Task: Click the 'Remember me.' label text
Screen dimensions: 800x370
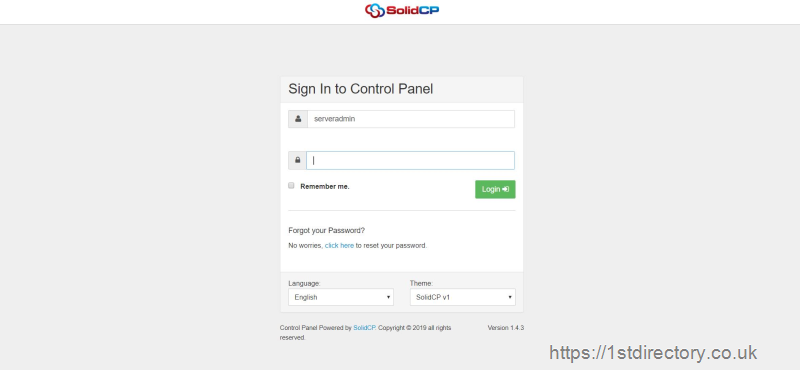Action: coord(325,187)
